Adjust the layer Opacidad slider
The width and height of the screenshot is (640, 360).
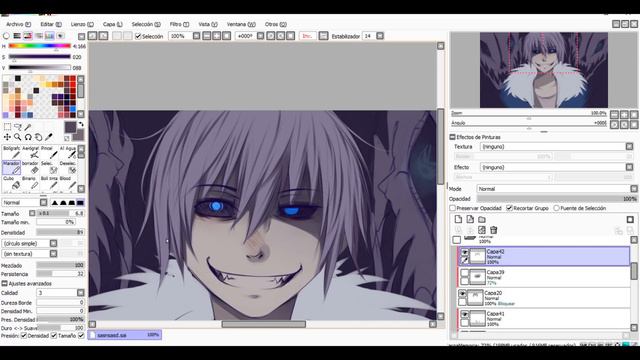click(x=557, y=199)
